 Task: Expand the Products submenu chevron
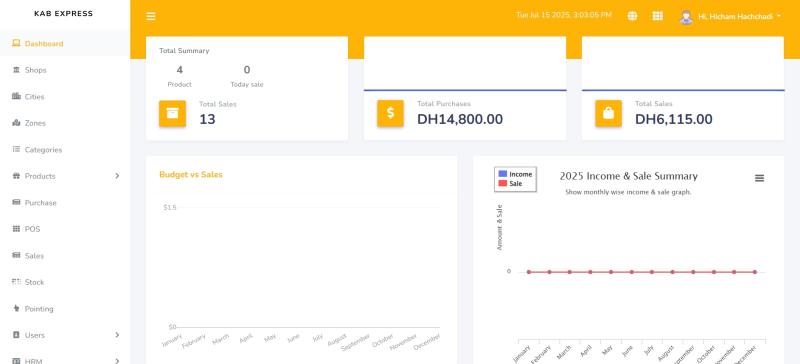117,176
